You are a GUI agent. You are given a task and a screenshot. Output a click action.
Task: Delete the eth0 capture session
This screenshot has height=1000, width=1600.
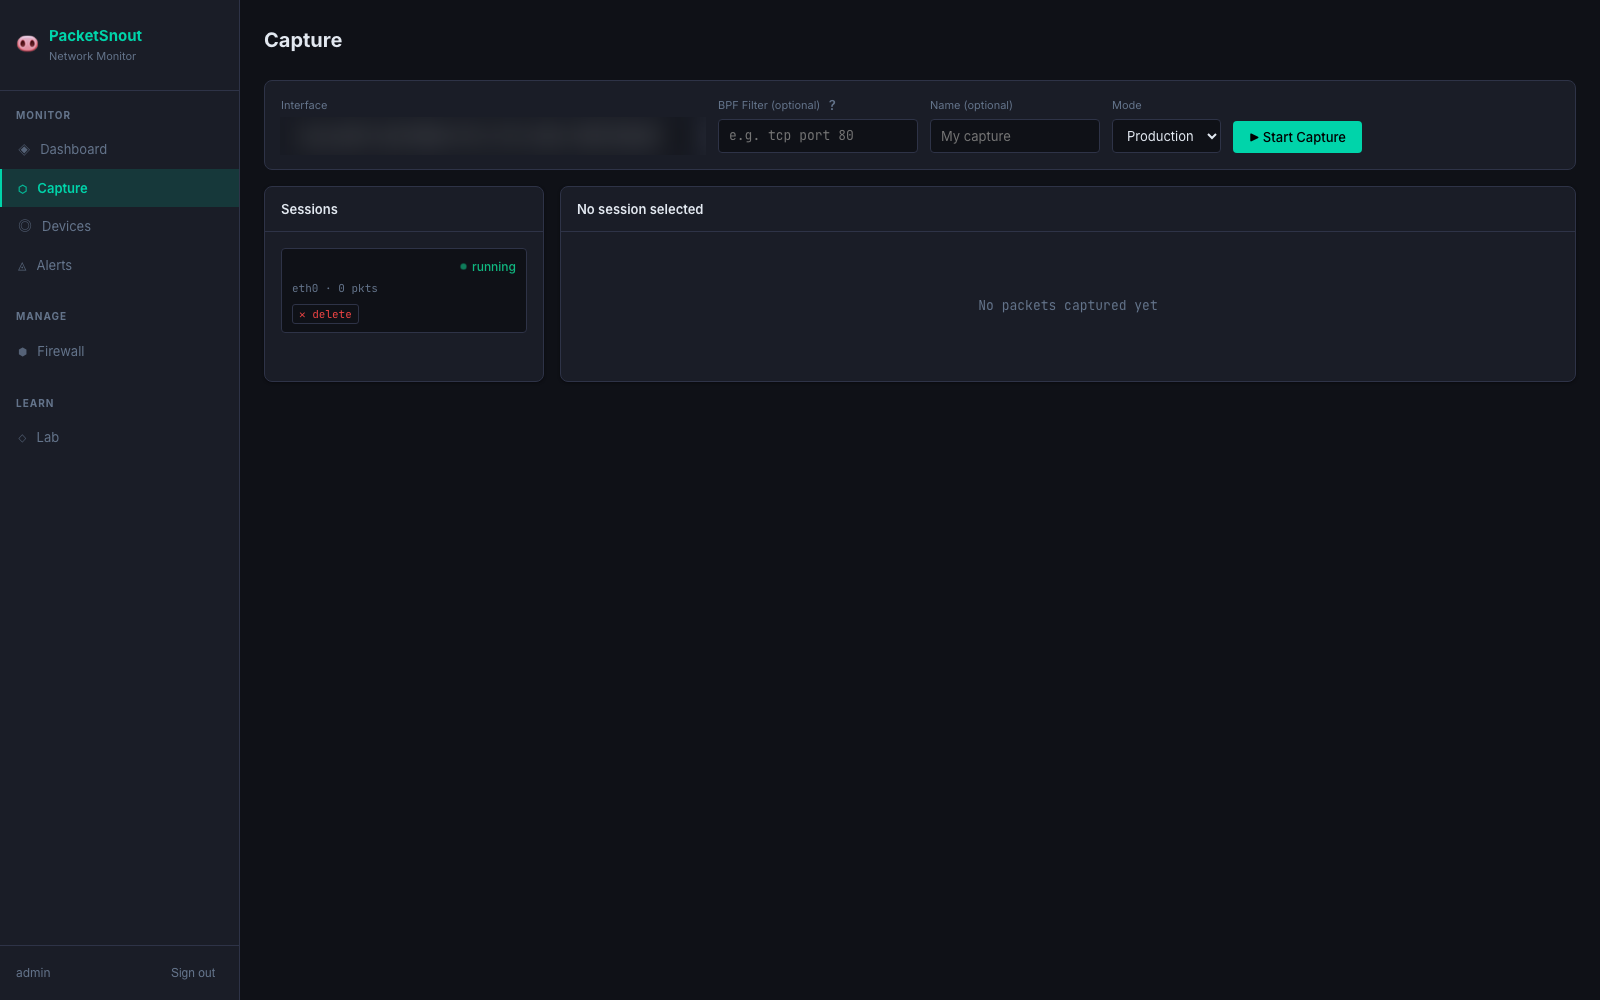pos(325,314)
